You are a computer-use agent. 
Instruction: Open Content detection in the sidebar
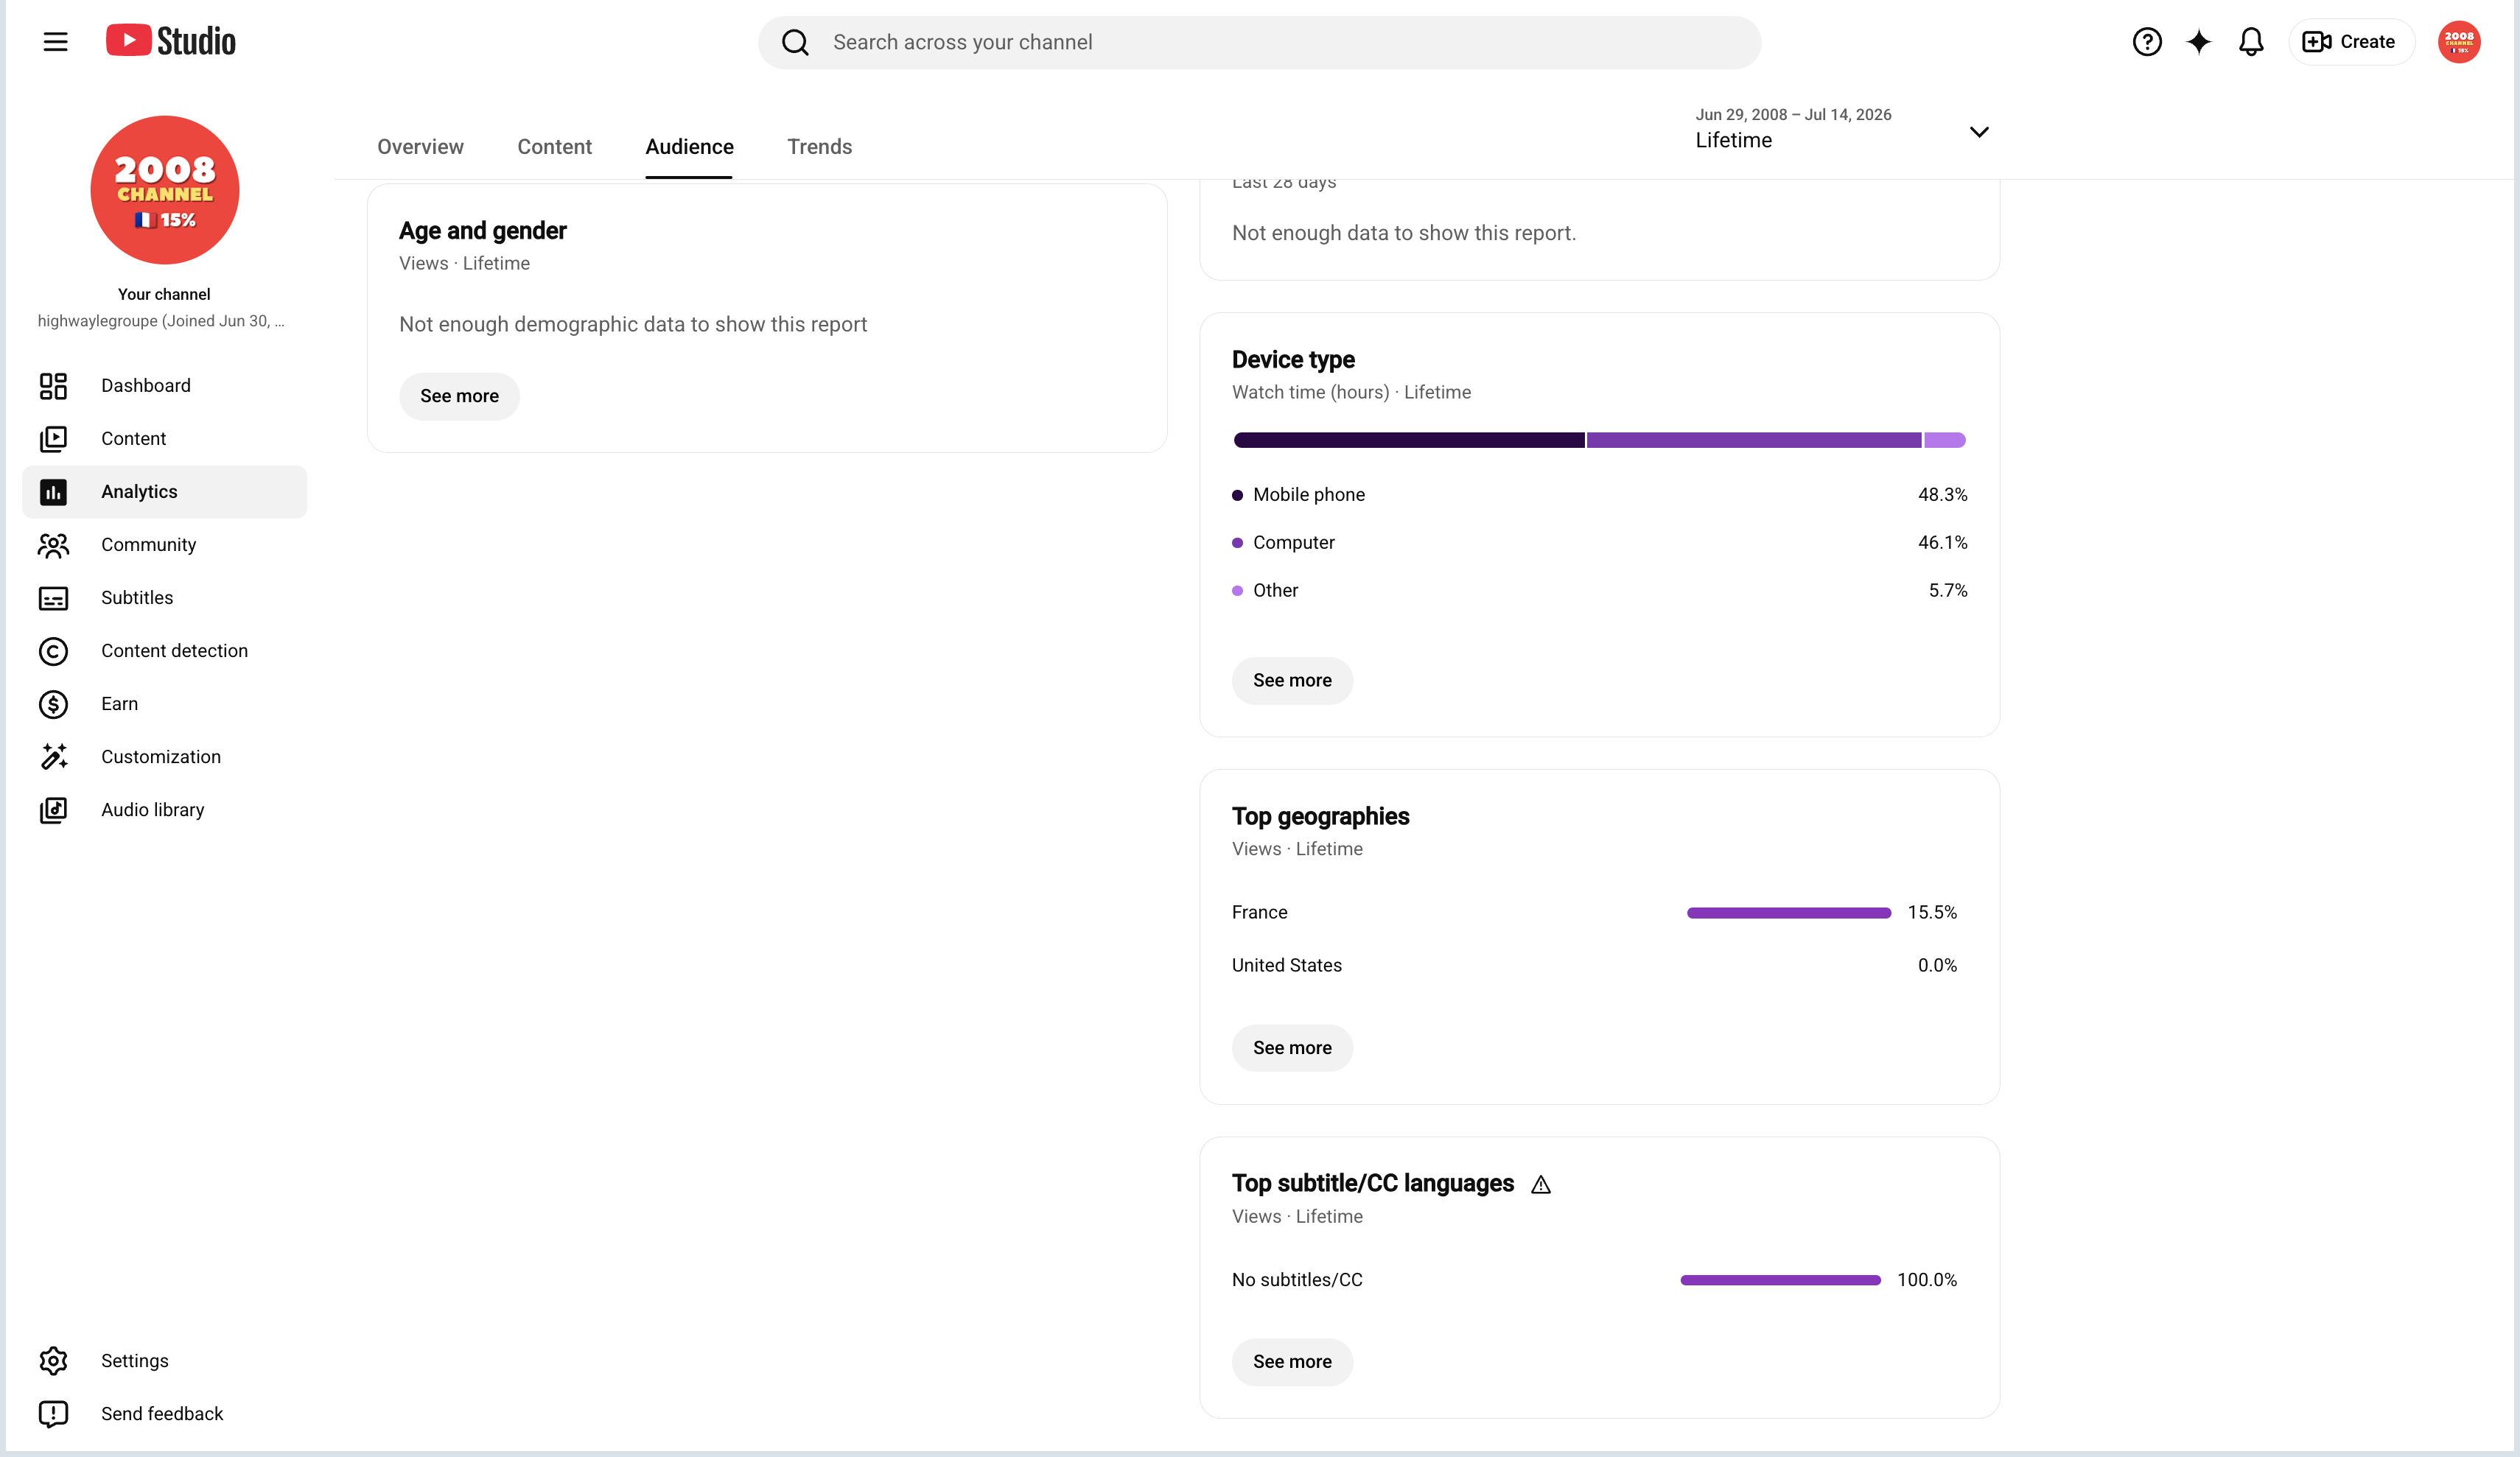pyautogui.click(x=164, y=651)
